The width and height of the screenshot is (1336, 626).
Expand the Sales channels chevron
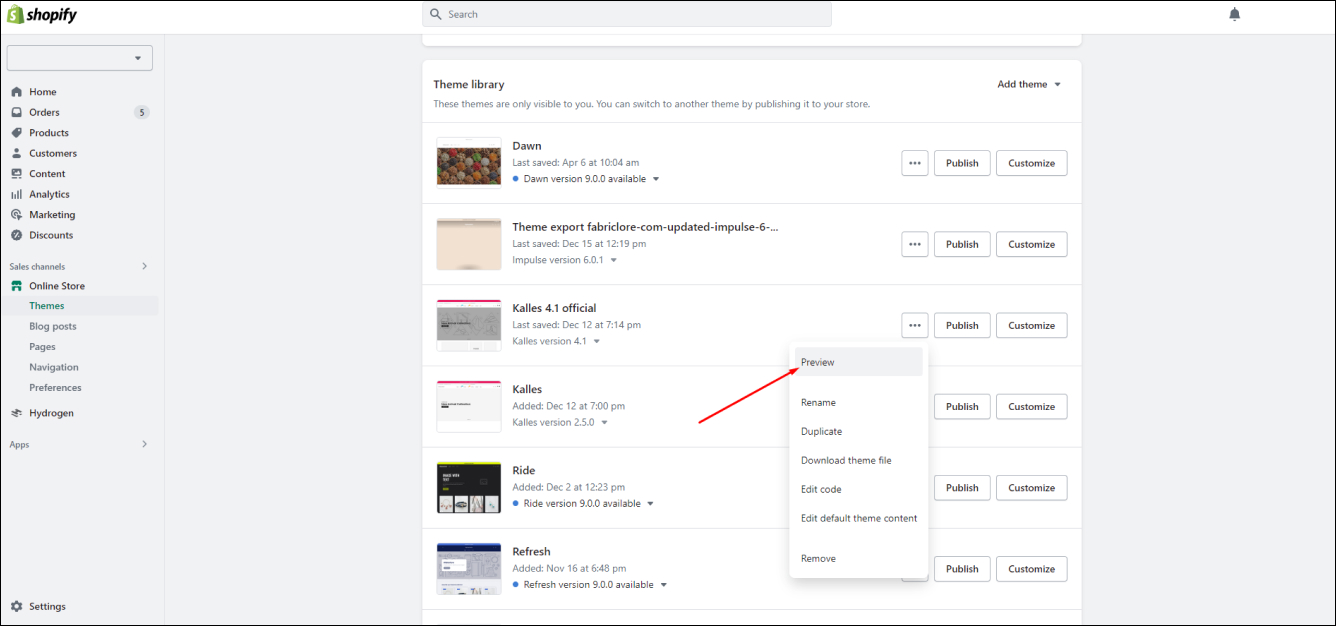pyautogui.click(x=144, y=266)
